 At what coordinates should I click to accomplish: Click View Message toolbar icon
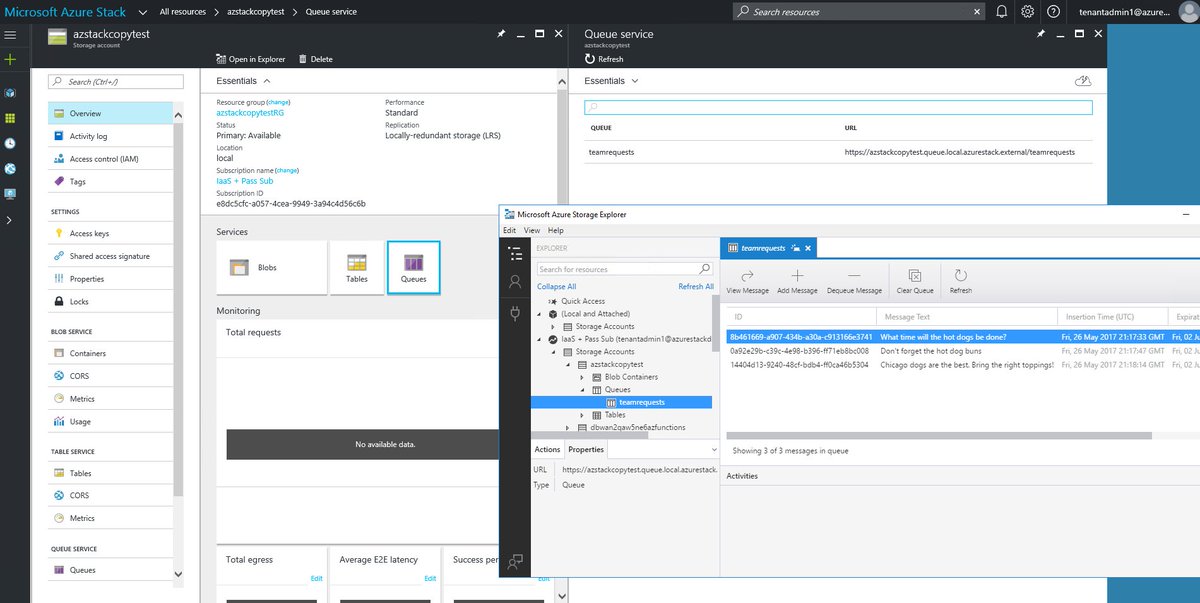click(x=747, y=281)
